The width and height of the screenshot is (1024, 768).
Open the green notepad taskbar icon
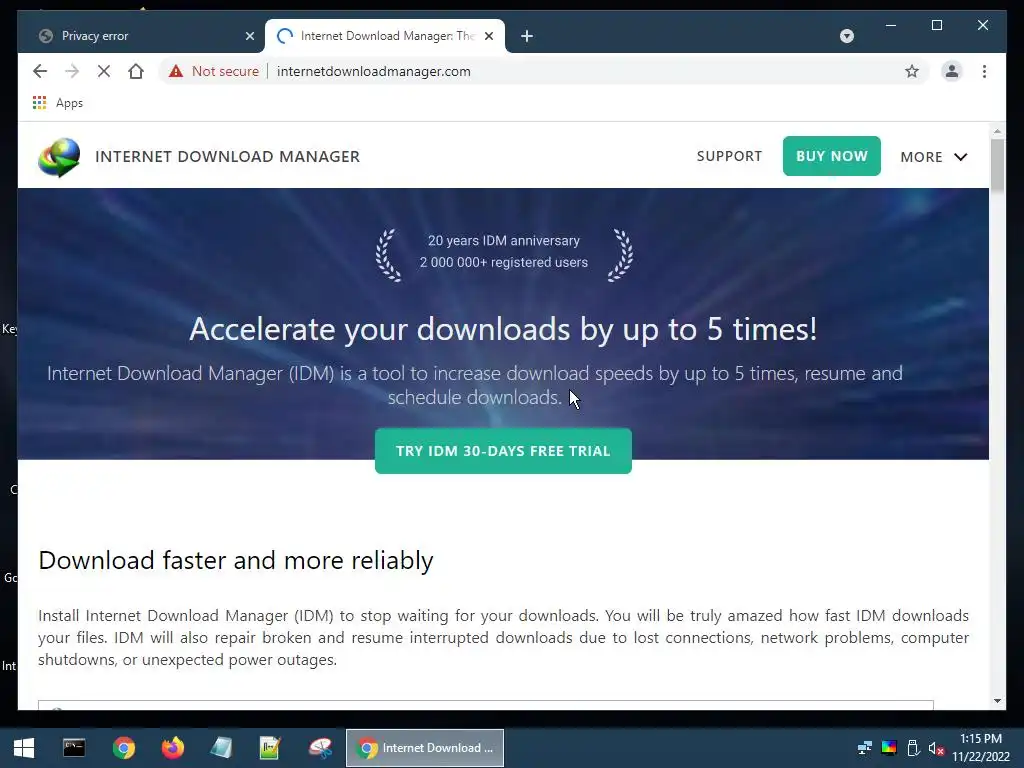(x=270, y=748)
